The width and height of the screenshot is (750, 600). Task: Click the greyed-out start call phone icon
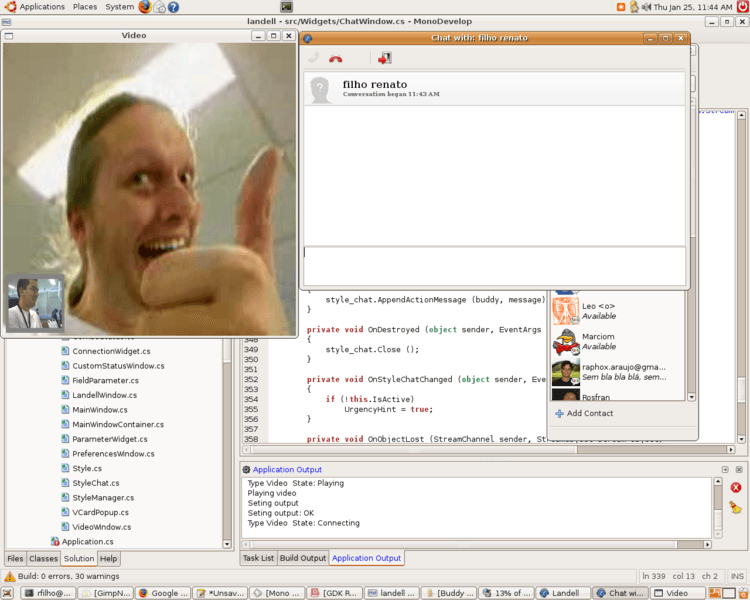[313, 59]
